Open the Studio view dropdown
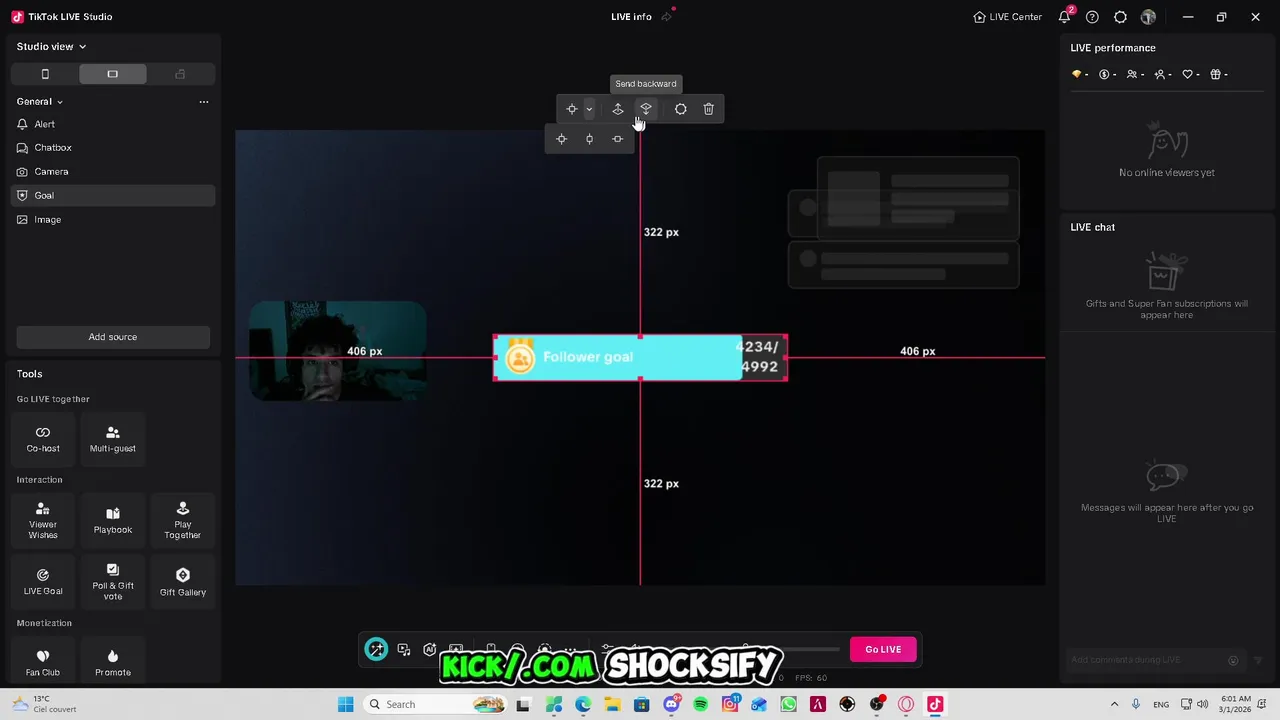The image size is (1280, 720). (51, 46)
